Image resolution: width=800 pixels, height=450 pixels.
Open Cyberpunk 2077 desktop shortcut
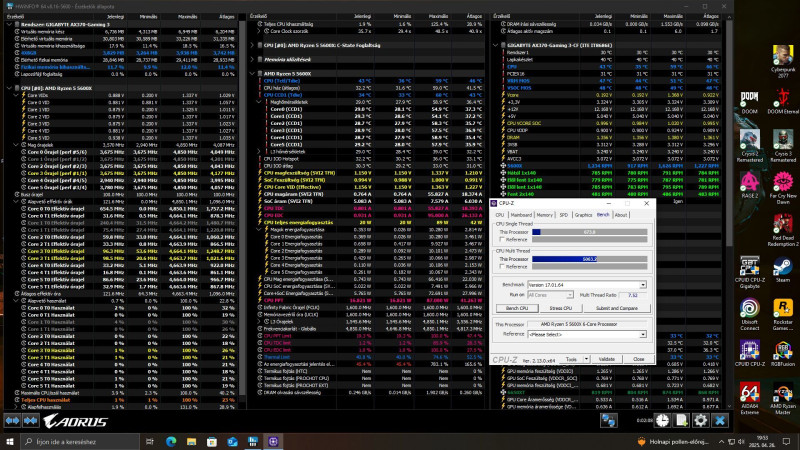pyautogui.click(x=783, y=62)
